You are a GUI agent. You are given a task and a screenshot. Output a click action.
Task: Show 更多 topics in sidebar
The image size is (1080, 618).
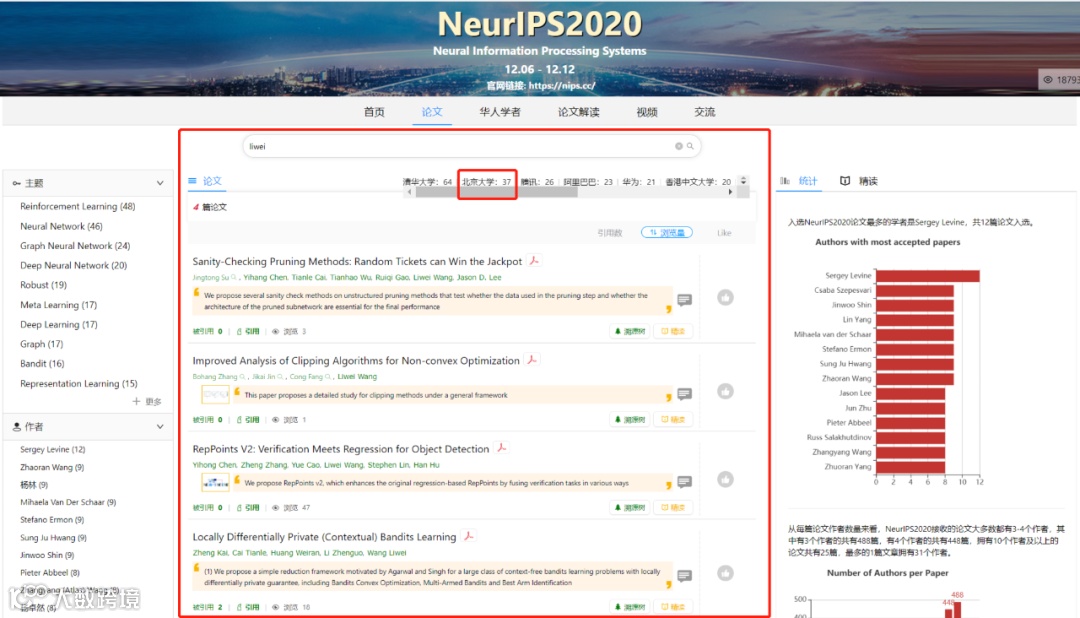coord(147,401)
